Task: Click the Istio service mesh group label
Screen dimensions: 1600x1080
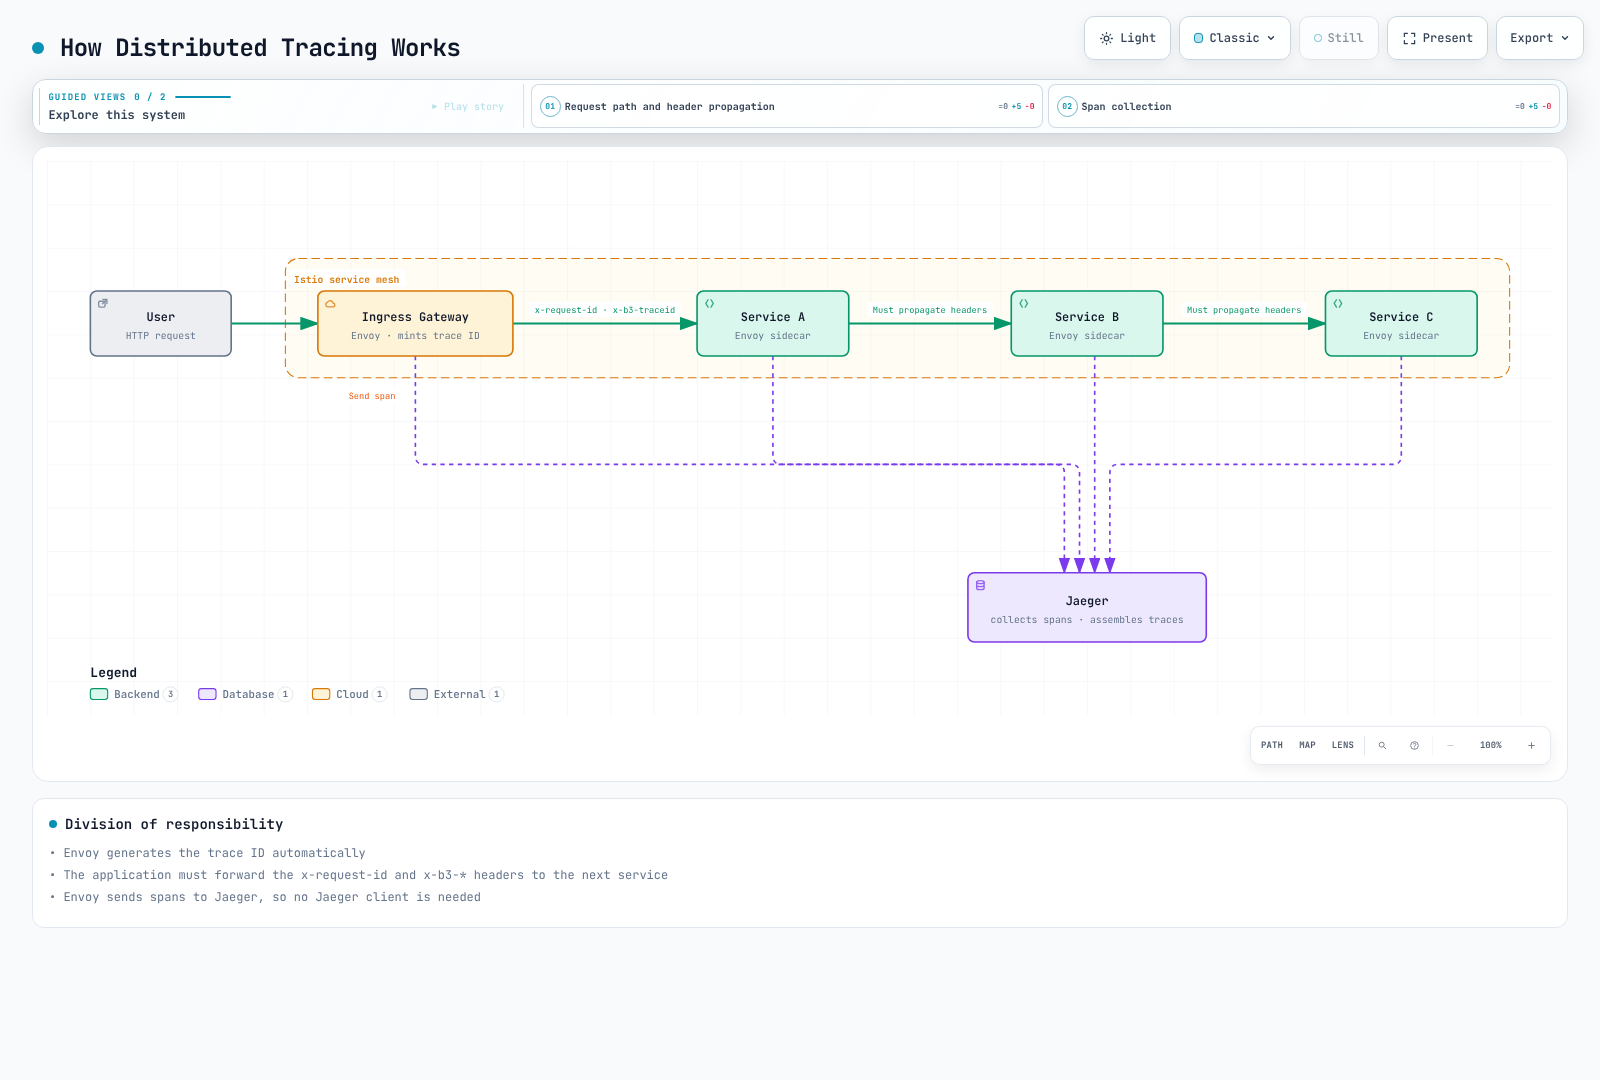Action: [347, 280]
